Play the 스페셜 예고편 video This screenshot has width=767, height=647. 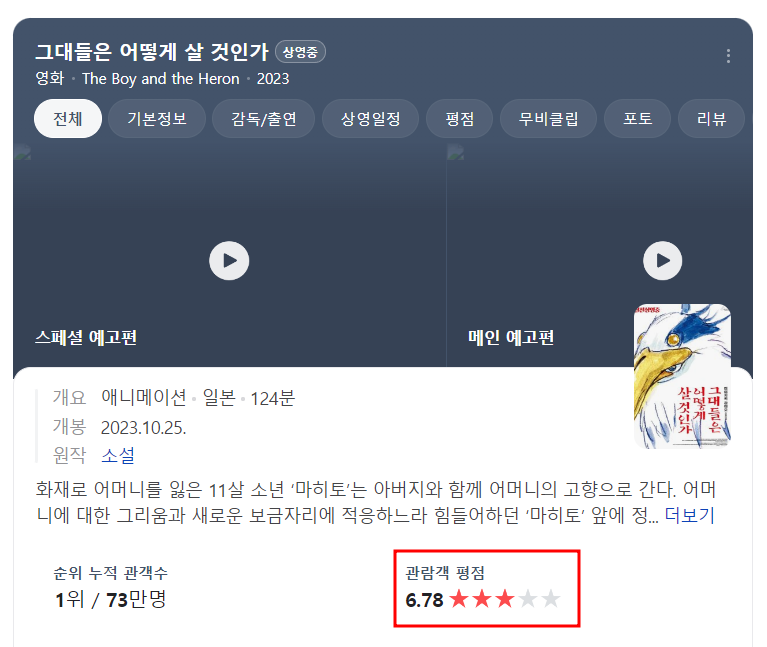pos(229,261)
